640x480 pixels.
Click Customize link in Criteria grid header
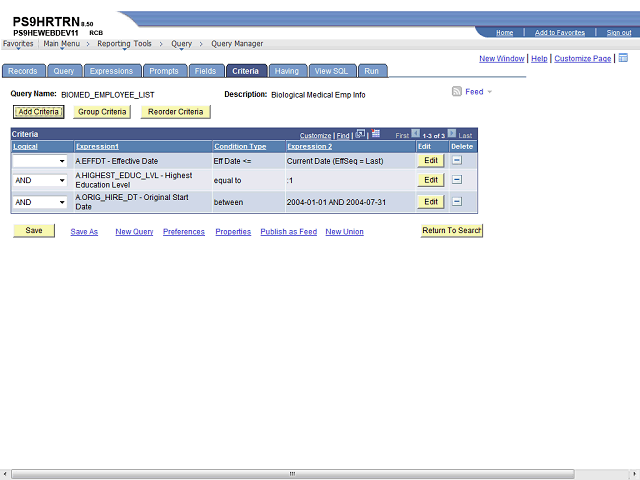(316, 136)
